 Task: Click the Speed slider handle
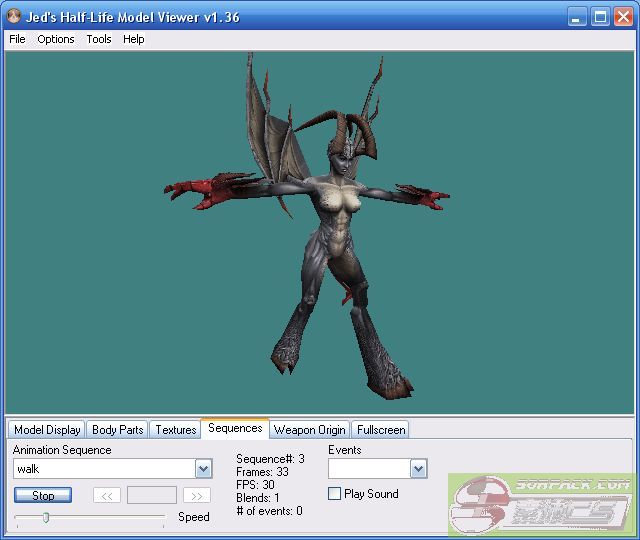tap(46, 518)
